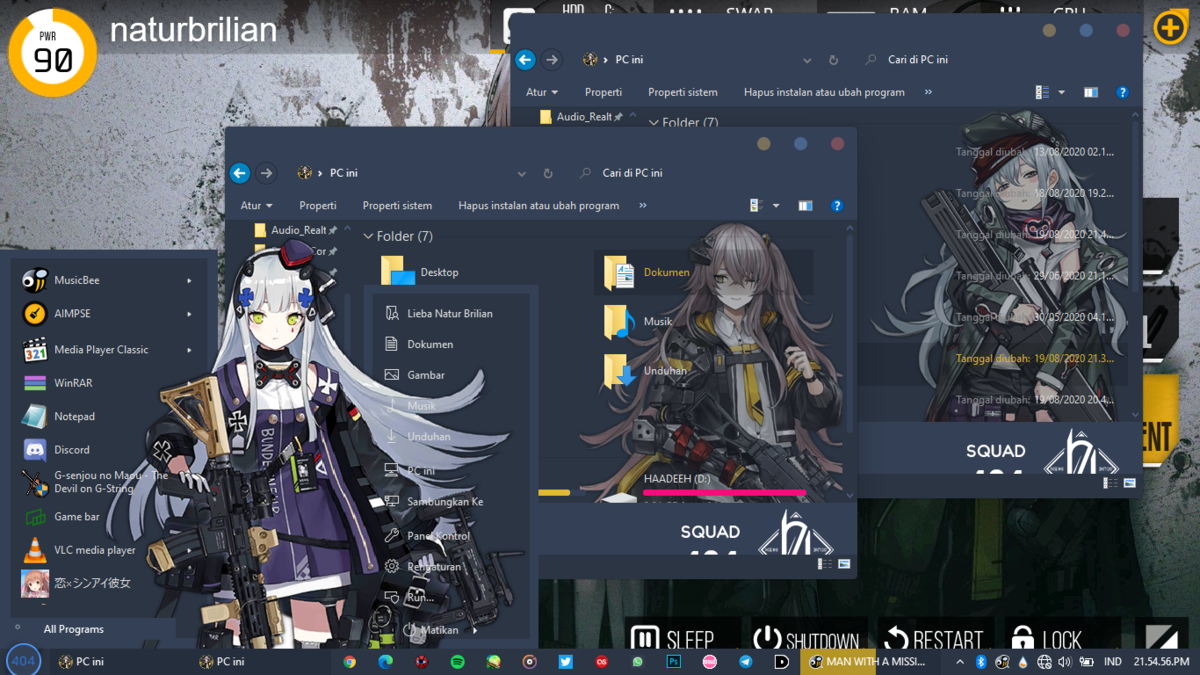Screen dimensions: 1200x675
Task: Click Properti sistem in front window
Action: click(x=397, y=206)
